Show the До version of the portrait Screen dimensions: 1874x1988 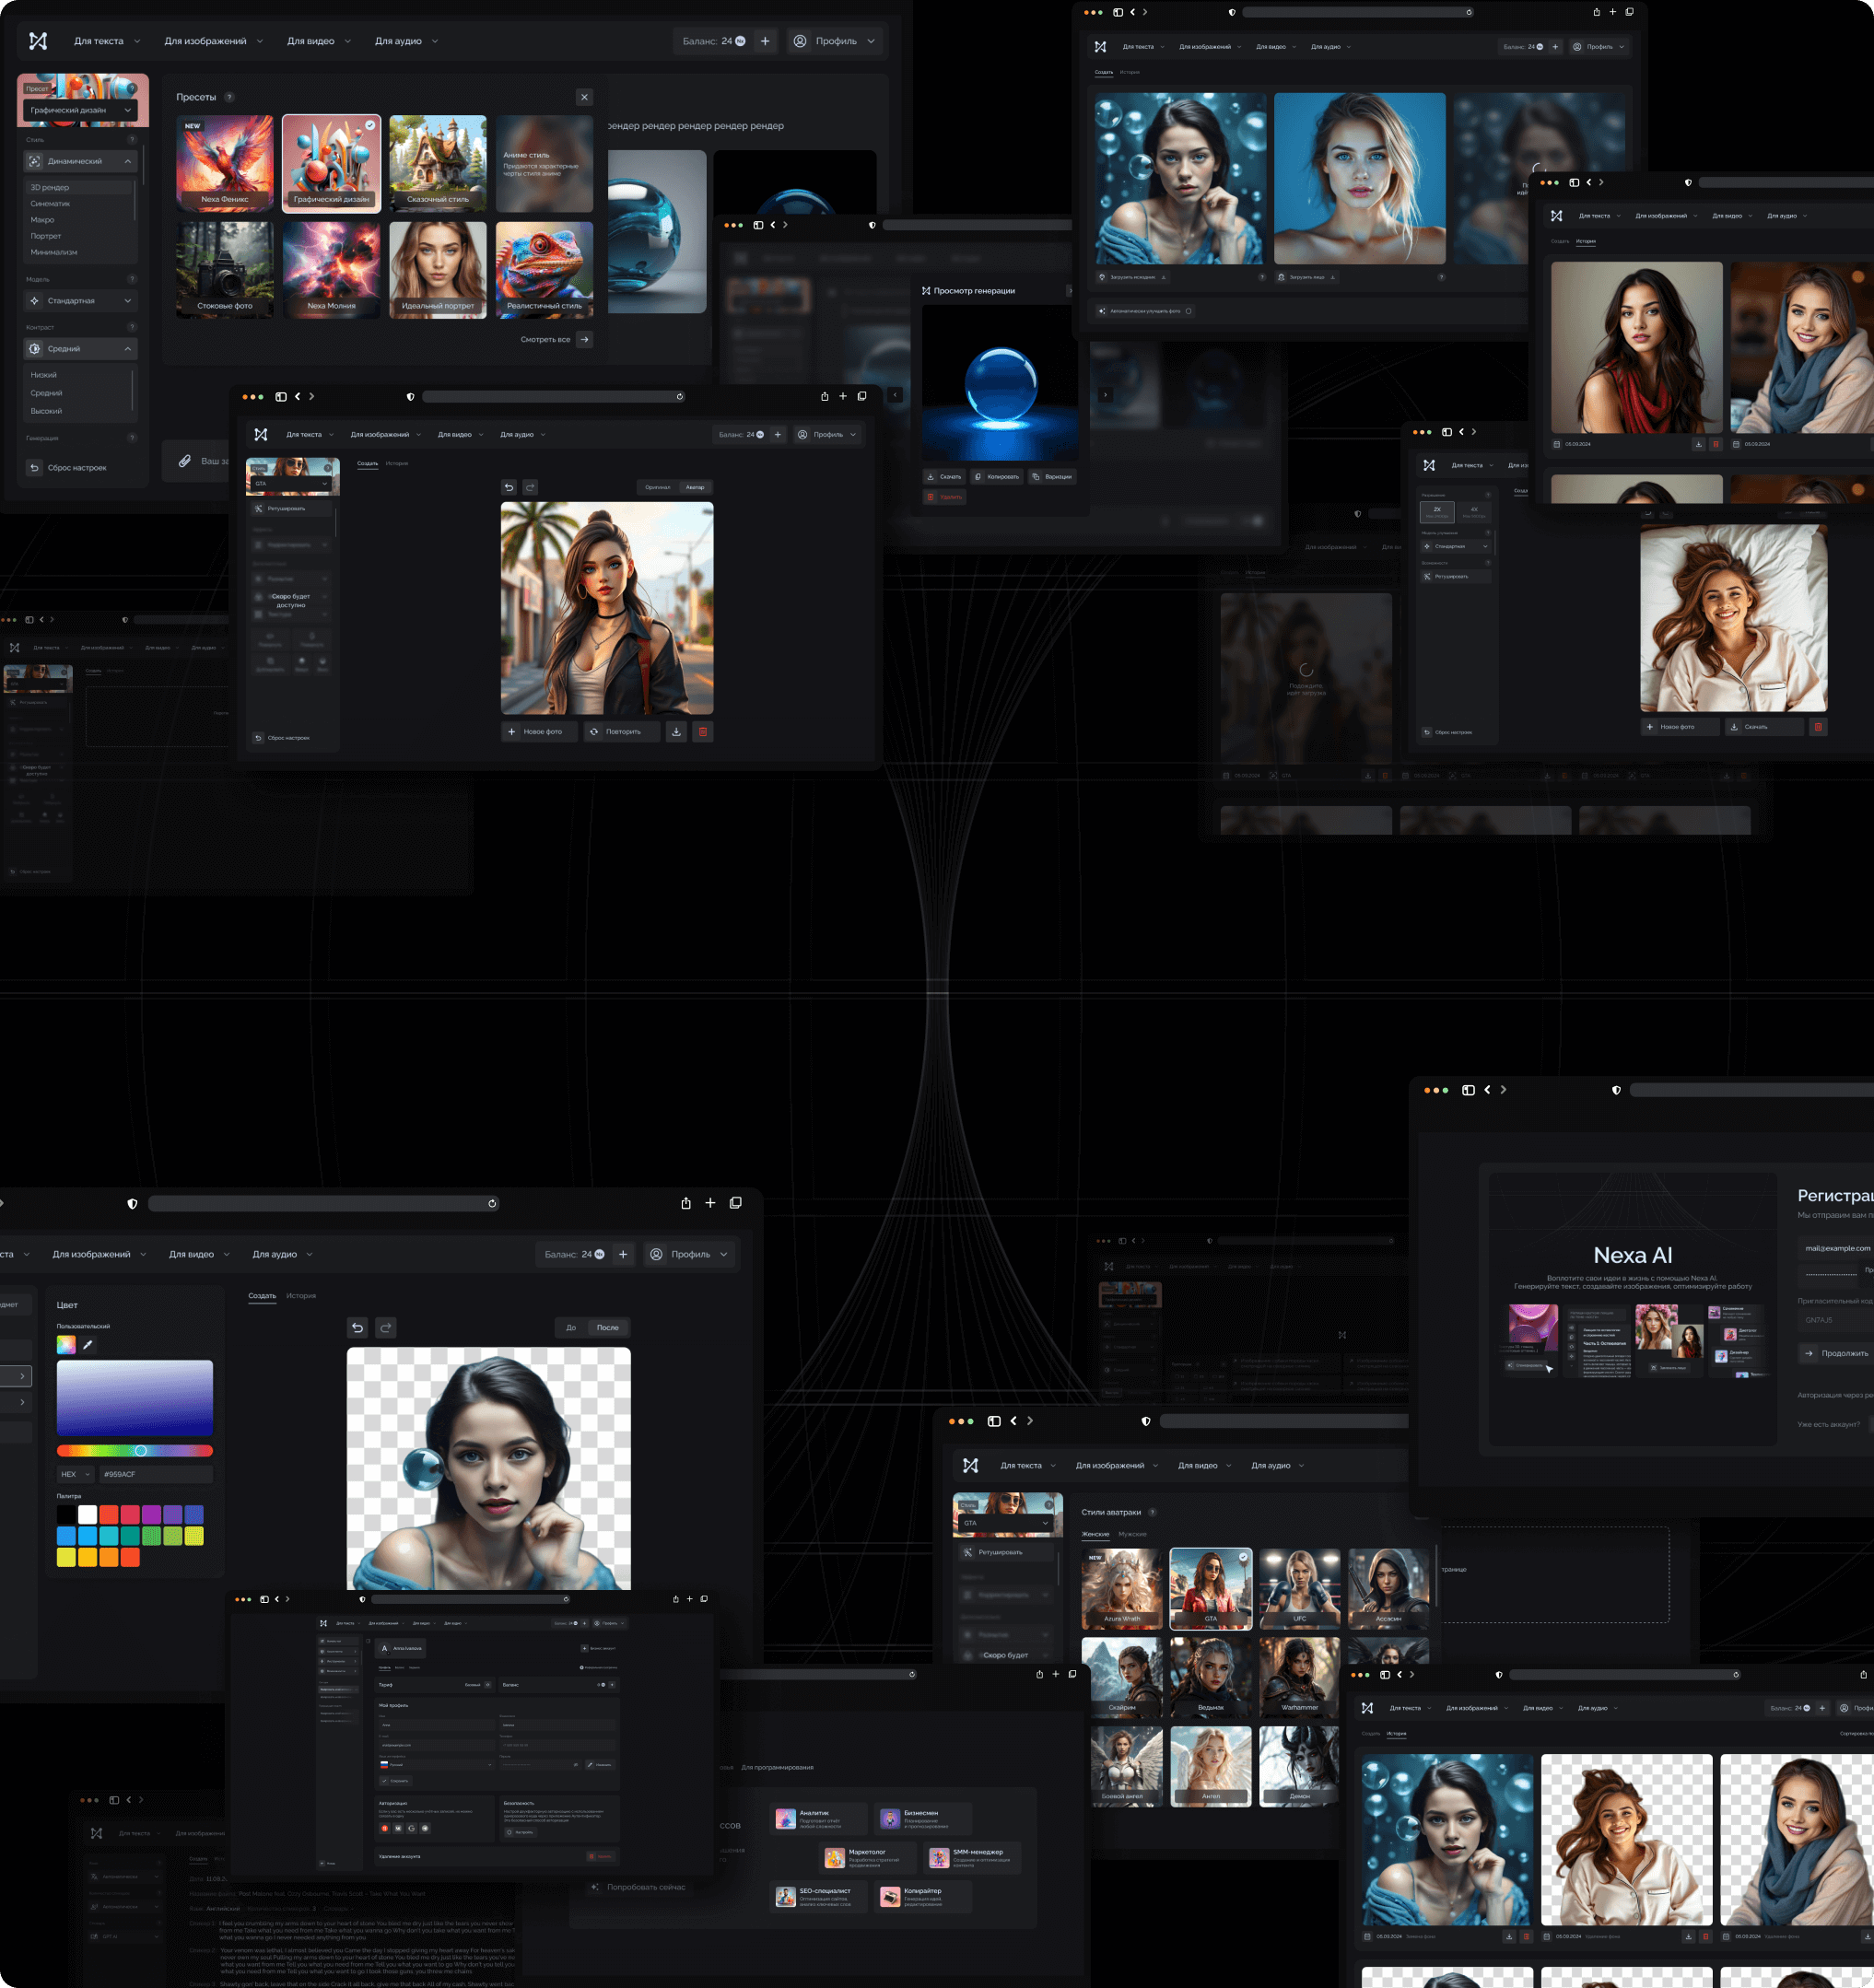(571, 1327)
